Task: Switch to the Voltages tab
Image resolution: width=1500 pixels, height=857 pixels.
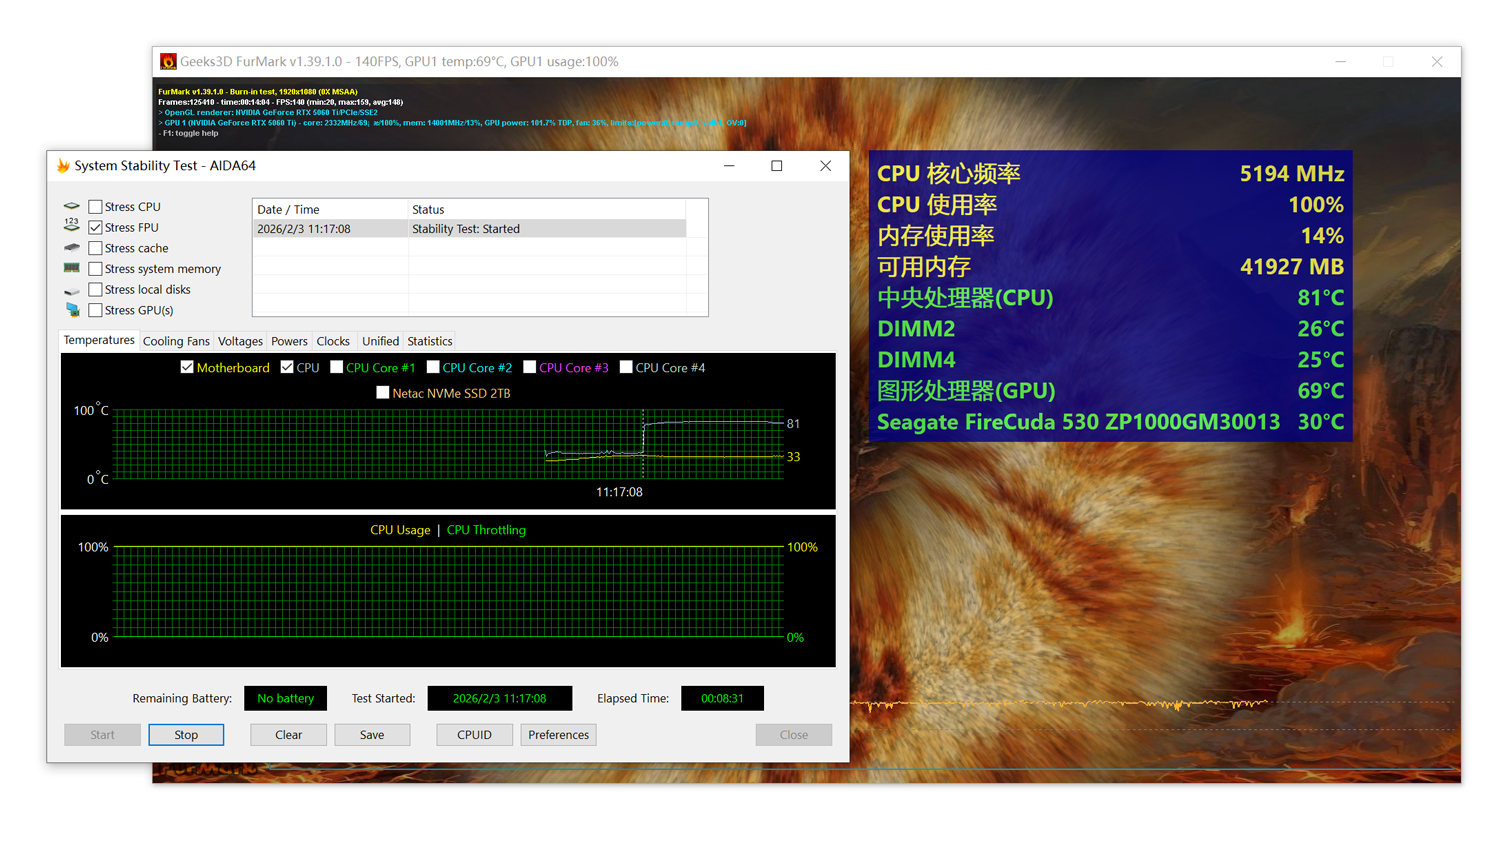Action: (240, 341)
